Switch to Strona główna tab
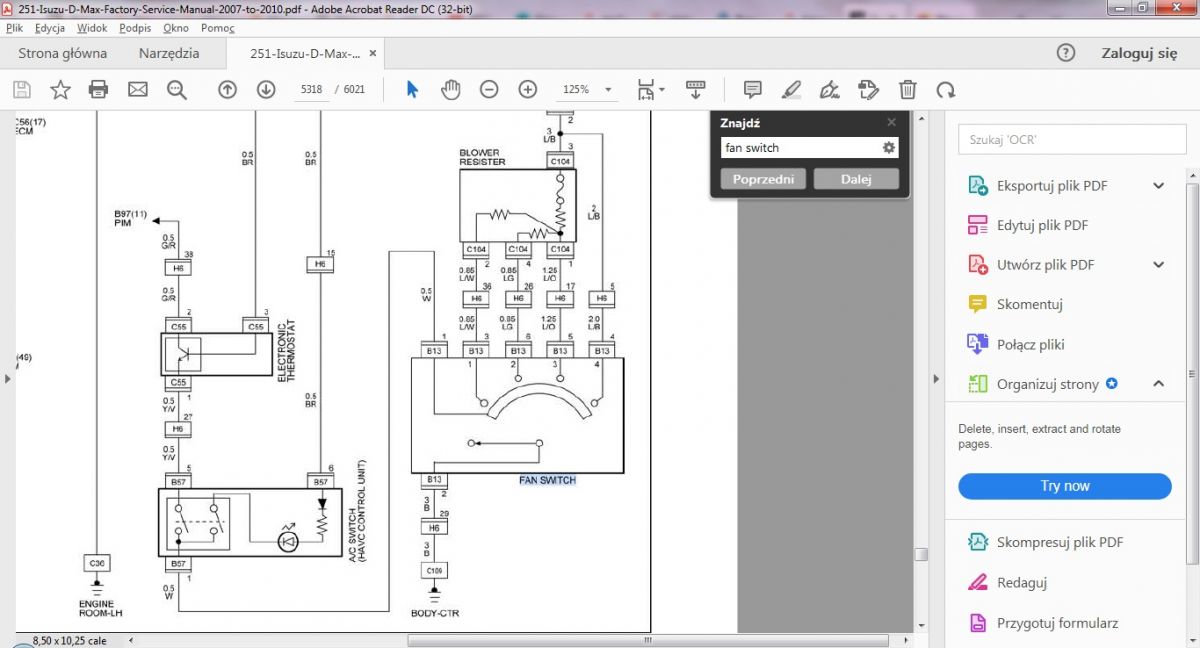 click(x=63, y=54)
